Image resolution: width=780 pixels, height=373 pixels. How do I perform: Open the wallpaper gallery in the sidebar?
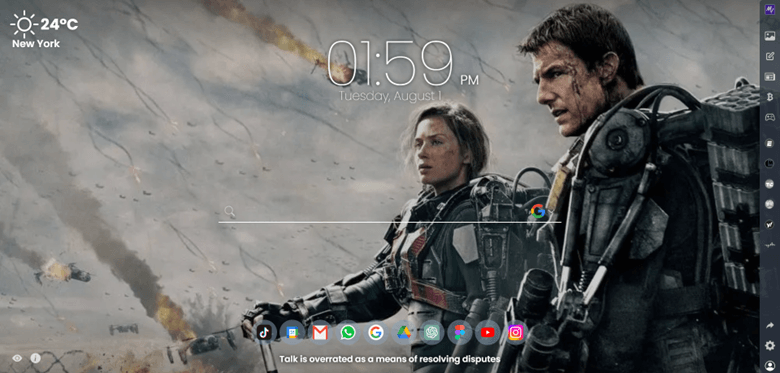click(x=770, y=36)
